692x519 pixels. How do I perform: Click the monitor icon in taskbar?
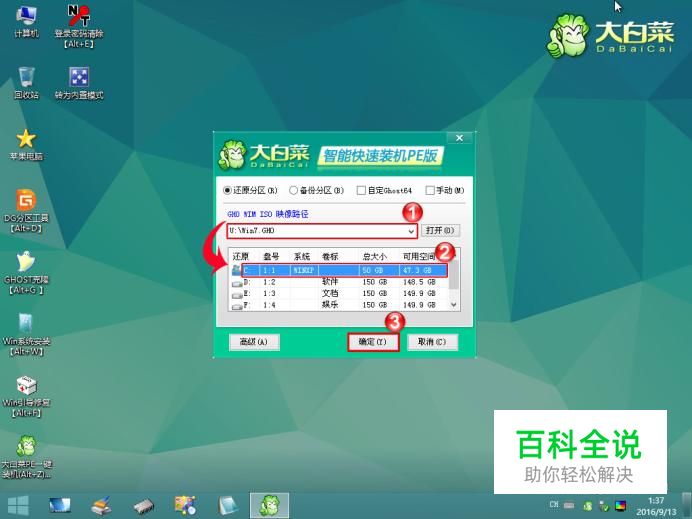tap(60, 506)
